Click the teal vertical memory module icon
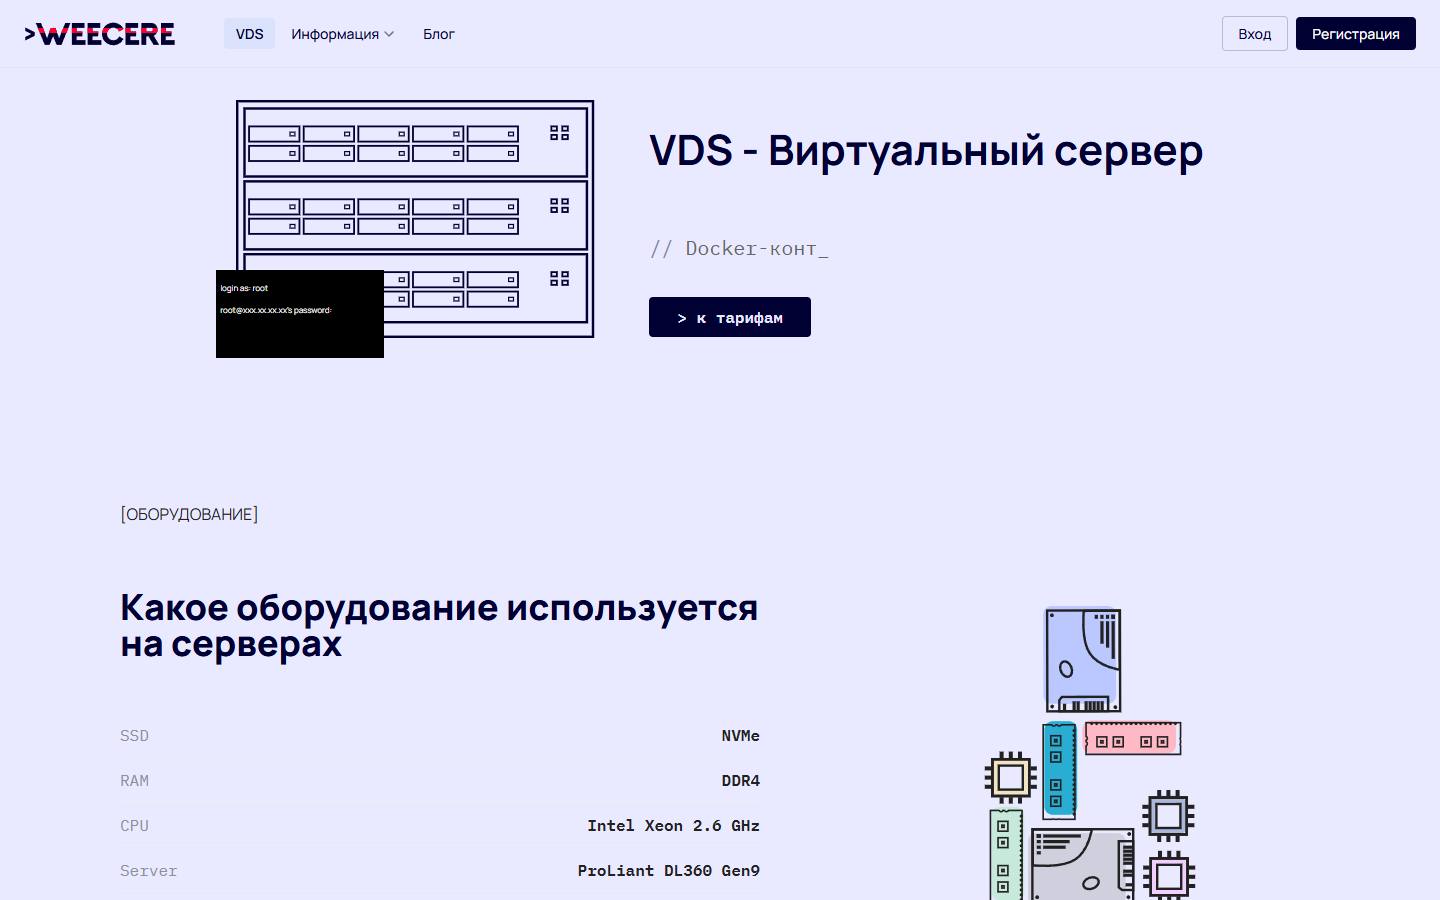Screen dimensions: 1440x900 (1059, 770)
